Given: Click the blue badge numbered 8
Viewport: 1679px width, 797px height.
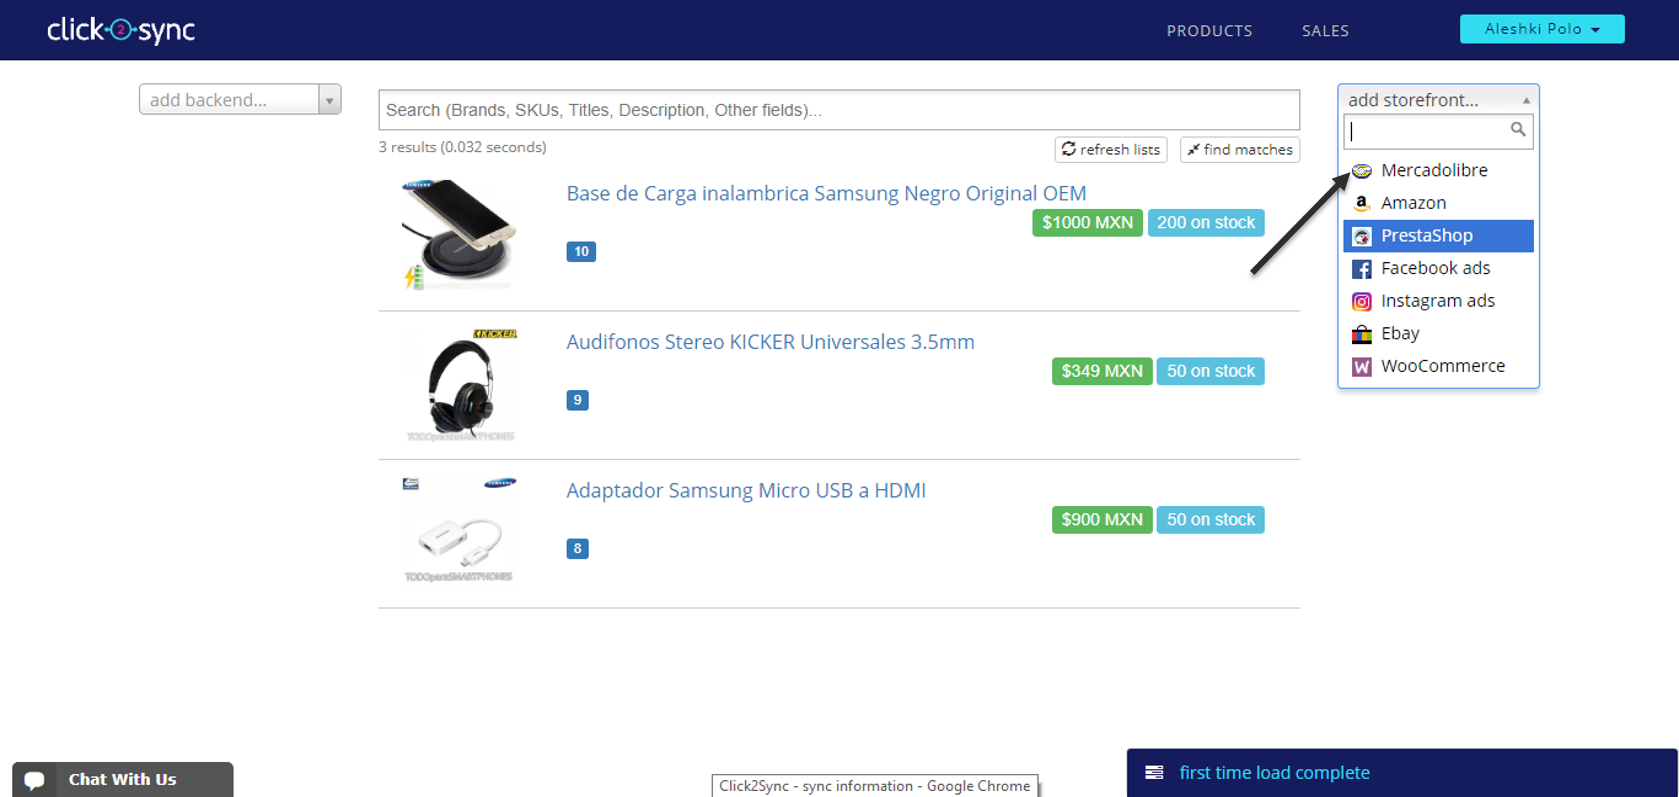Looking at the screenshot, I should pyautogui.click(x=577, y=549).
